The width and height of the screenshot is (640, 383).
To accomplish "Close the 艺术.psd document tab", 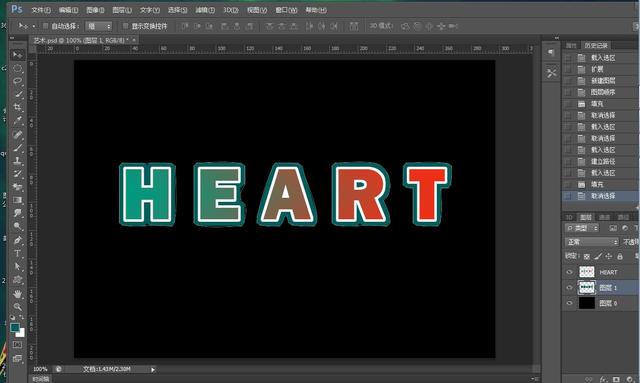I will point(133,40).
